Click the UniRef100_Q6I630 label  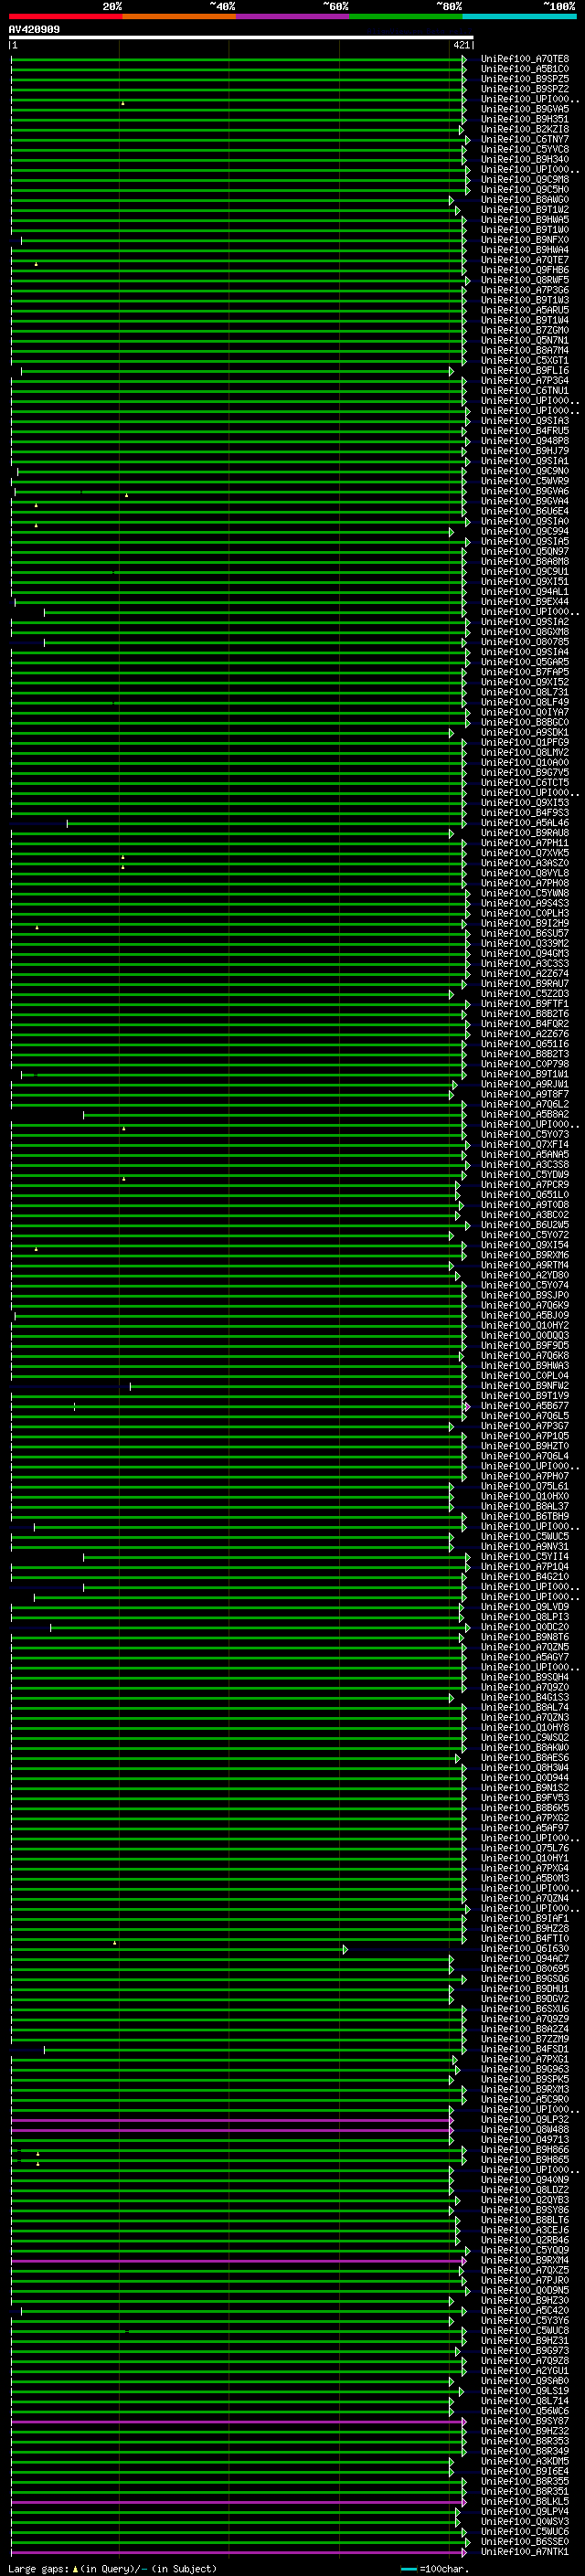[x=524, y=1950]
